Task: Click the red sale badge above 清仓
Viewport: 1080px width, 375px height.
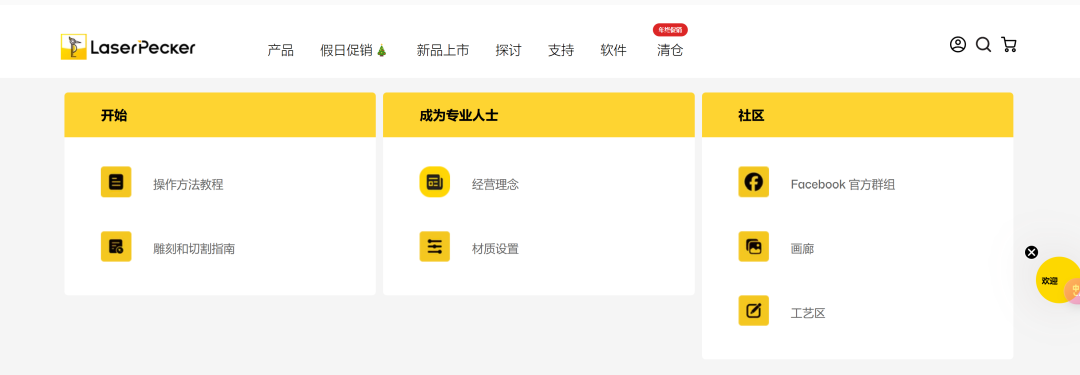Action: click(x=670, y=30)
